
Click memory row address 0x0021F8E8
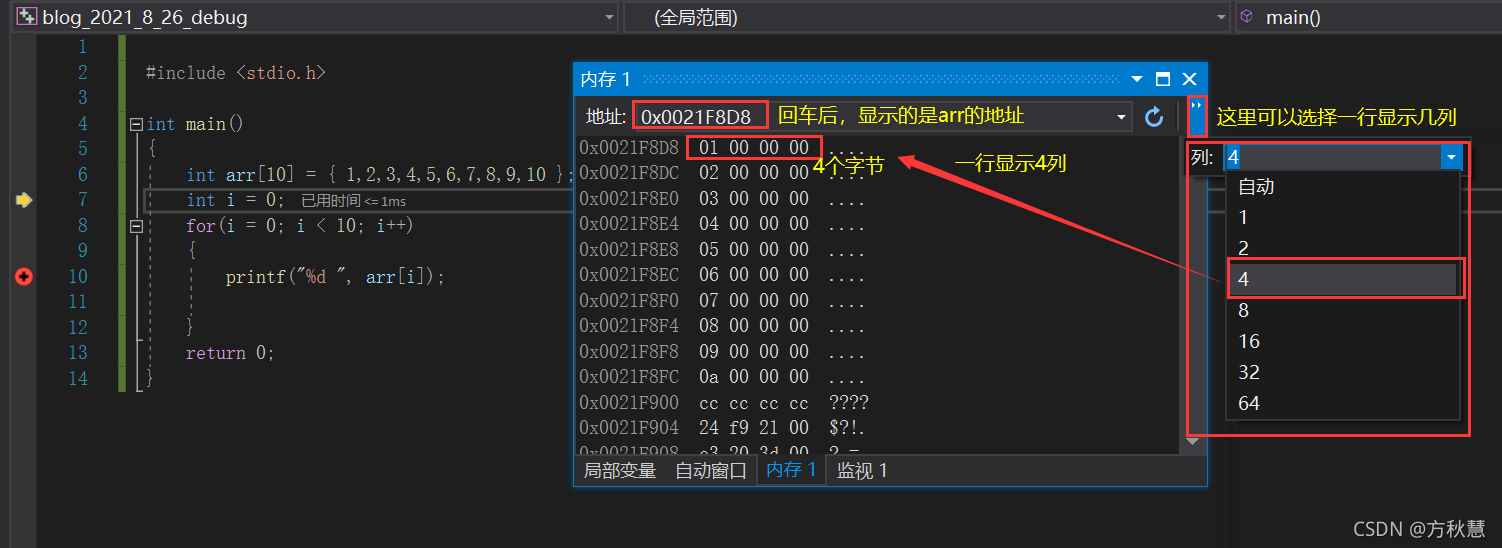(x=629, y=250)
